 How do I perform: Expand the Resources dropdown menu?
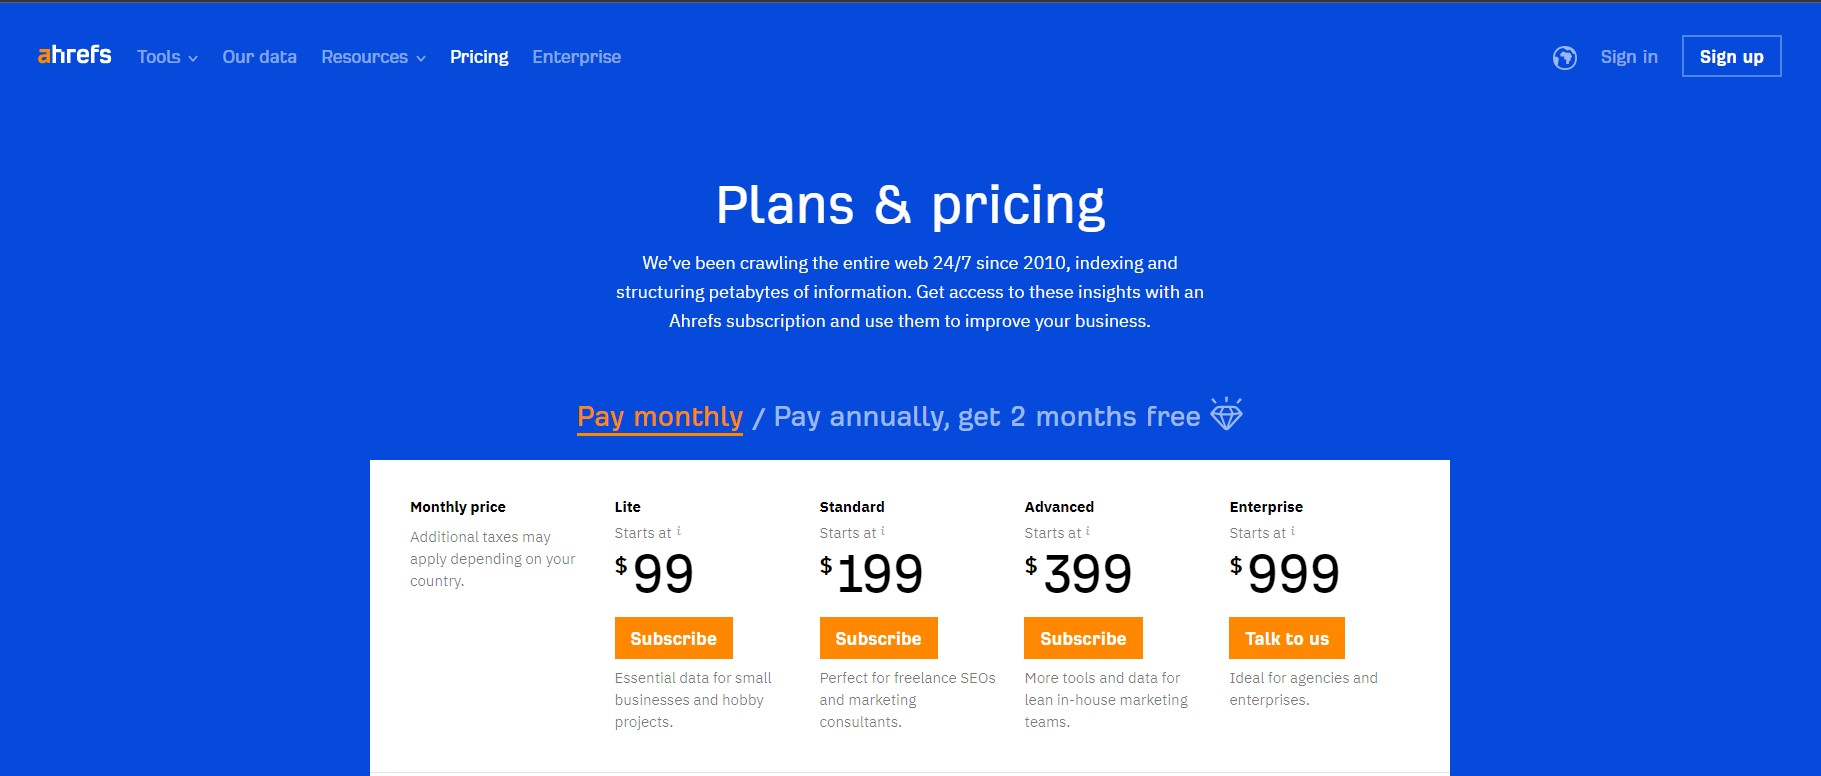(x=373, y=57)
